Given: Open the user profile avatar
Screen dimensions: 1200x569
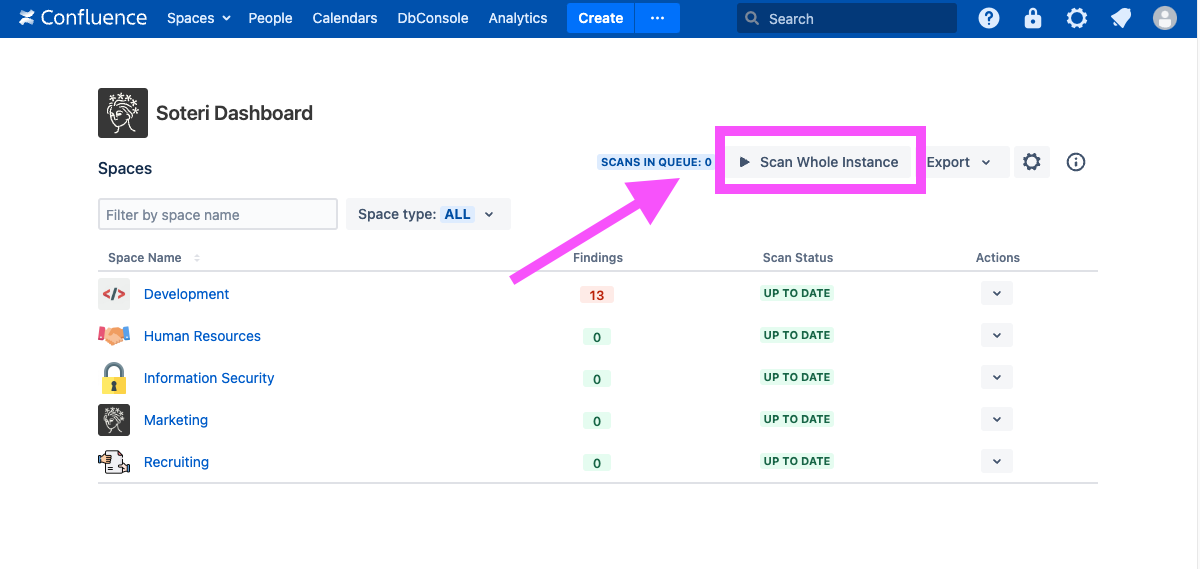Looking at the screenshot, I should [x=1165, y=18].
